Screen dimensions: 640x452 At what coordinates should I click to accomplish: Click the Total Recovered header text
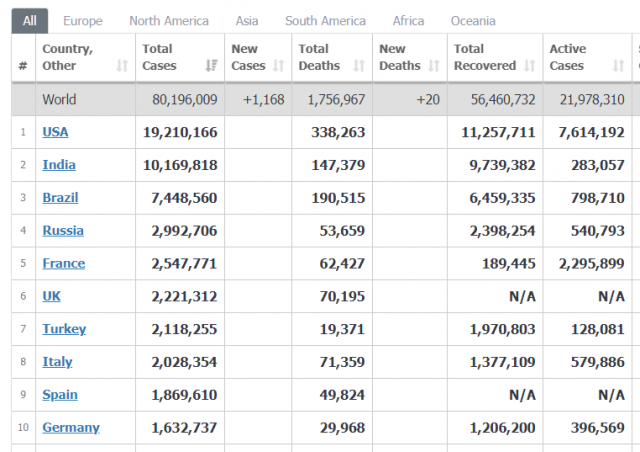coord(485,57)
